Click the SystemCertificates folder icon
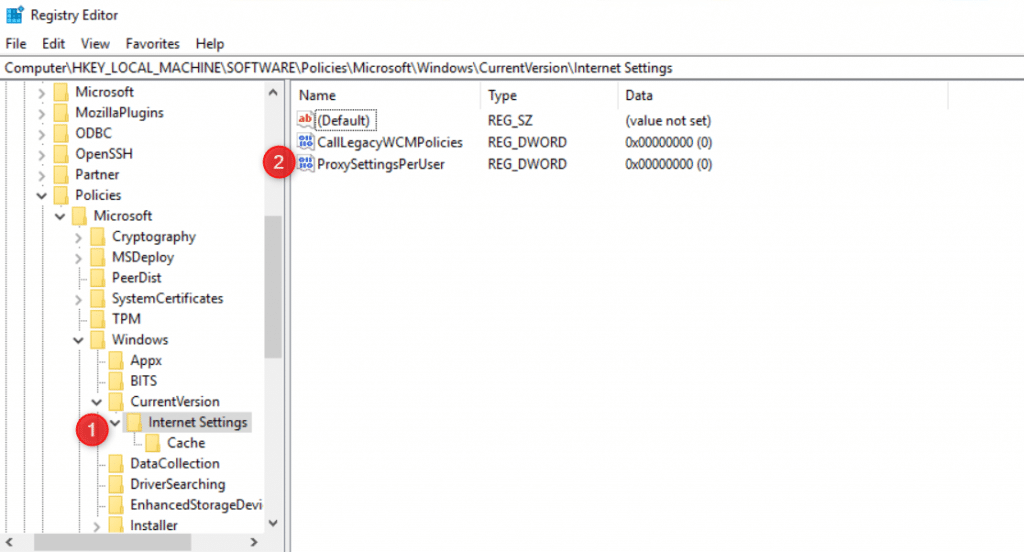 pyautogui.click(x=97, y=298)
